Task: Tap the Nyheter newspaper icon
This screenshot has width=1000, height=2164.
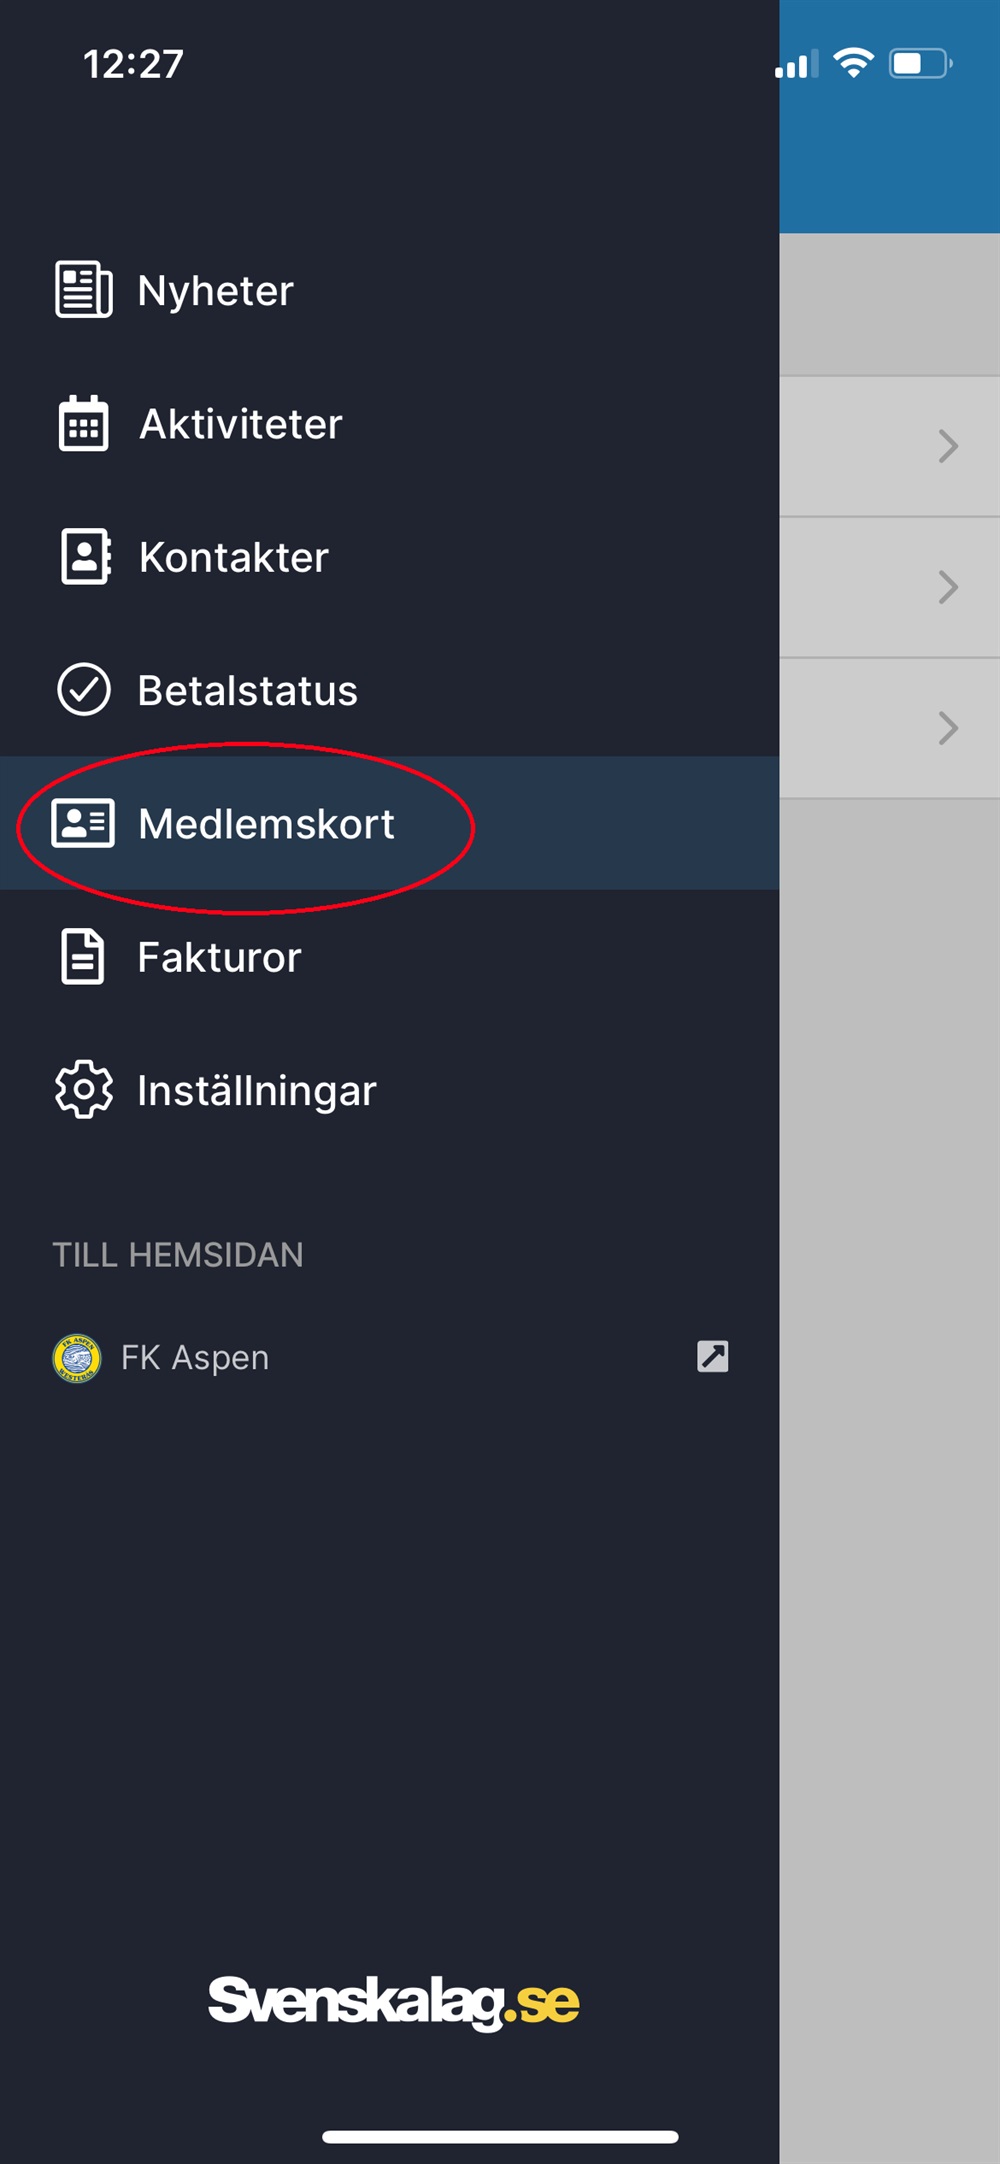Action: (x=84, y=290)
